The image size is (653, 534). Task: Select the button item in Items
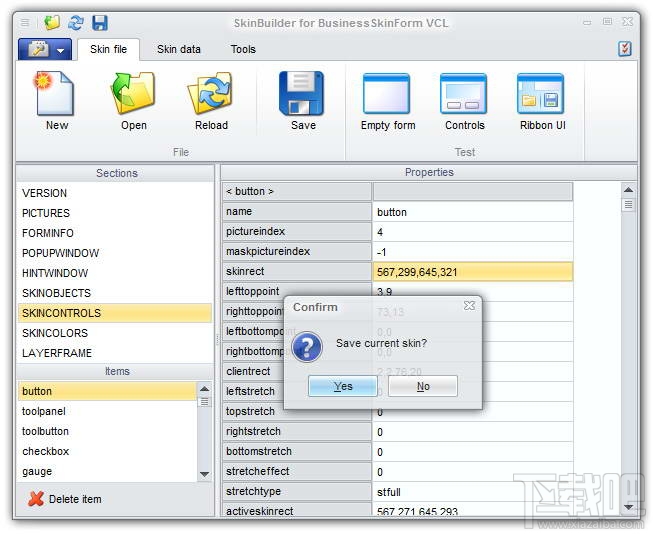pyautogui.click(x=107, y=391)
